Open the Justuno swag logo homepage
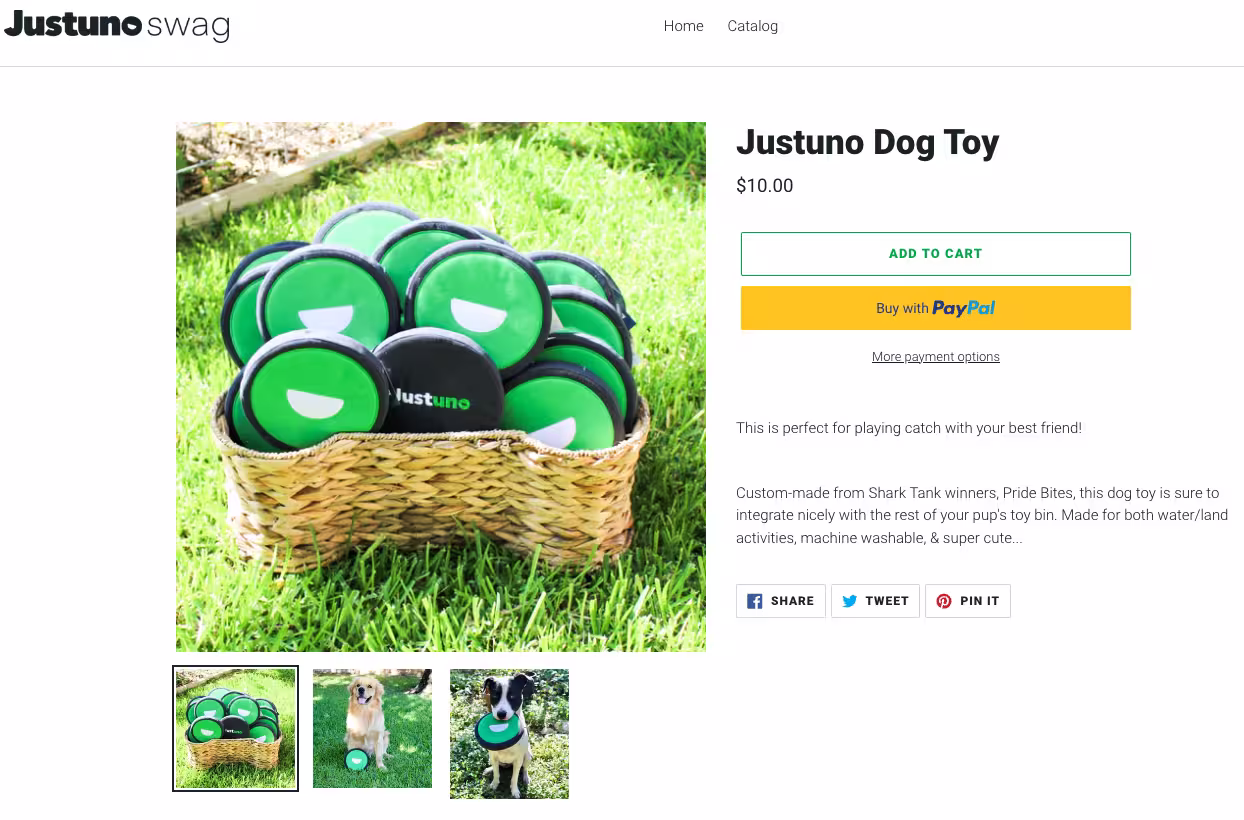The height and width of the screenshot is (820, 1244). point(117,24)
